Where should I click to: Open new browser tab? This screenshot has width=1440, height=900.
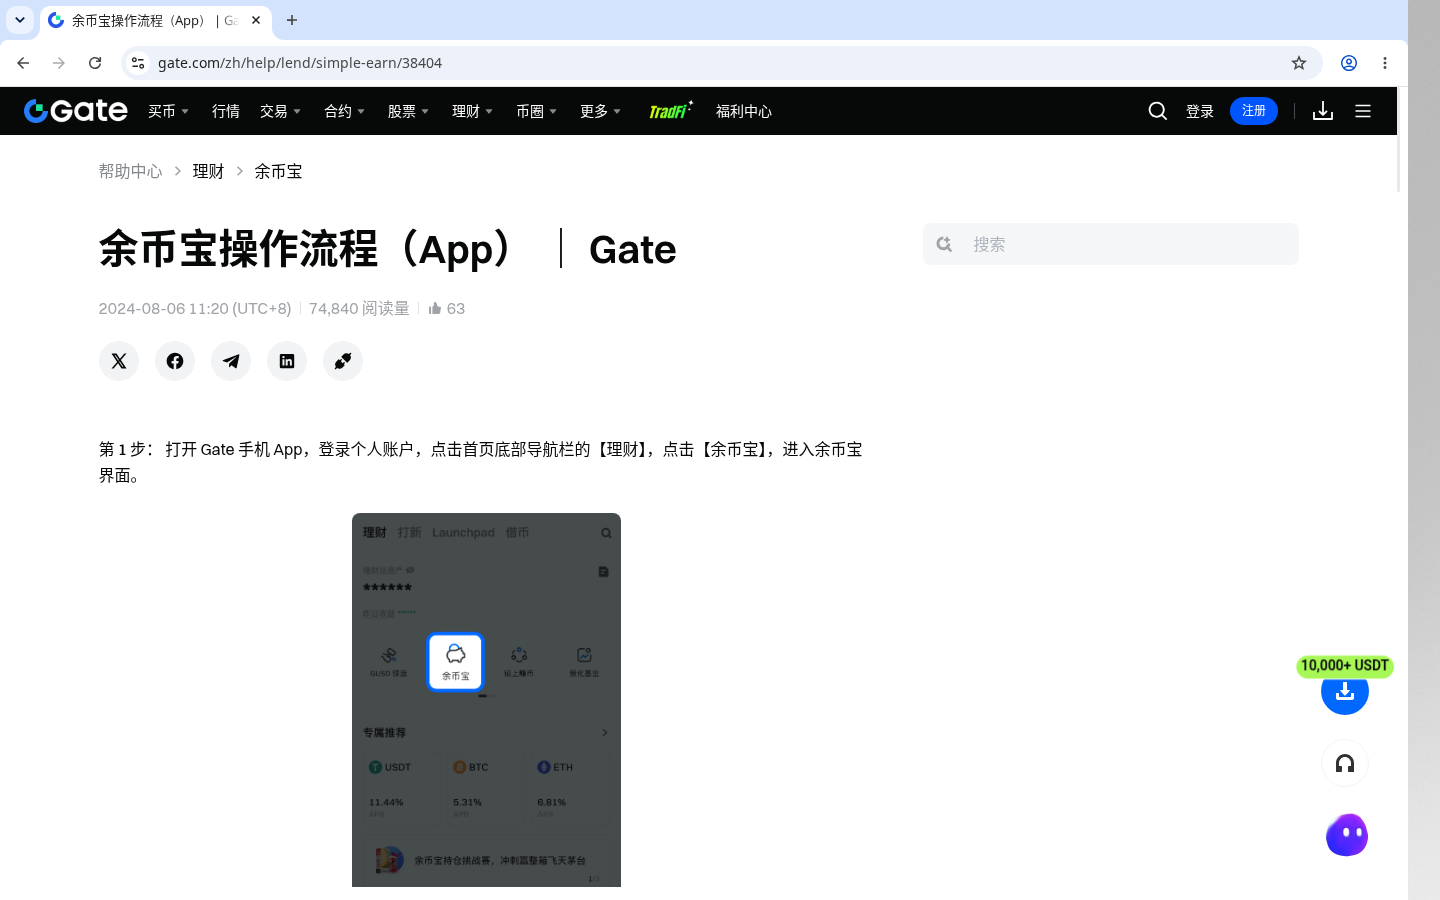pyautogui.click(x=292, y=20)
